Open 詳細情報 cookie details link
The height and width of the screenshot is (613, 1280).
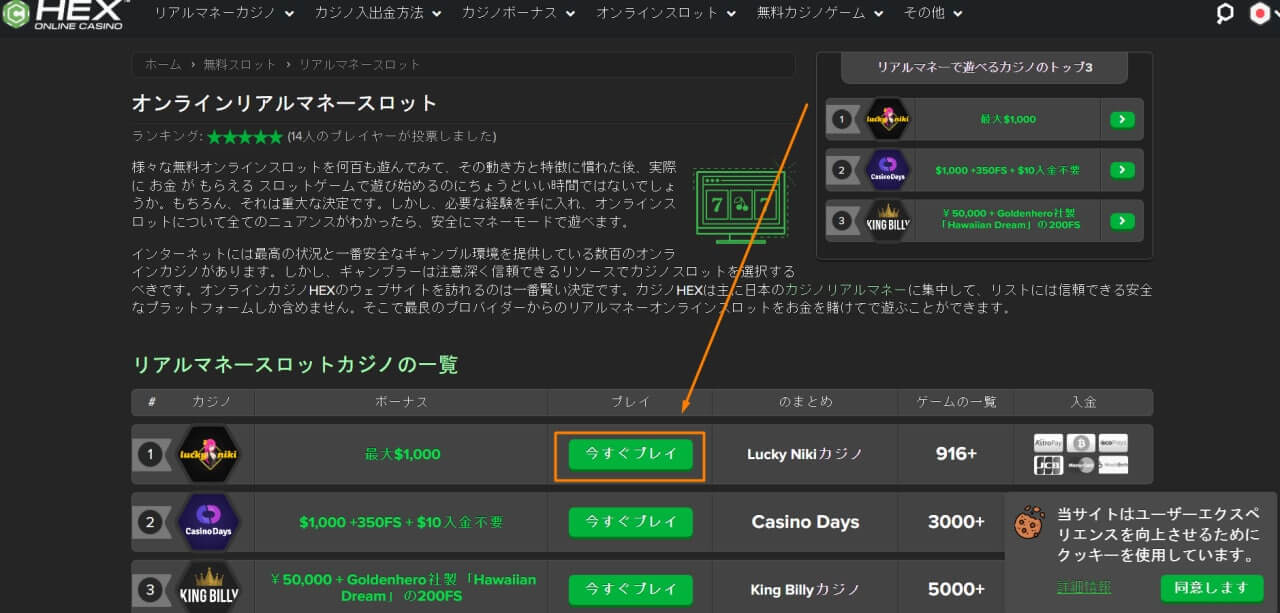(1084, 588)
